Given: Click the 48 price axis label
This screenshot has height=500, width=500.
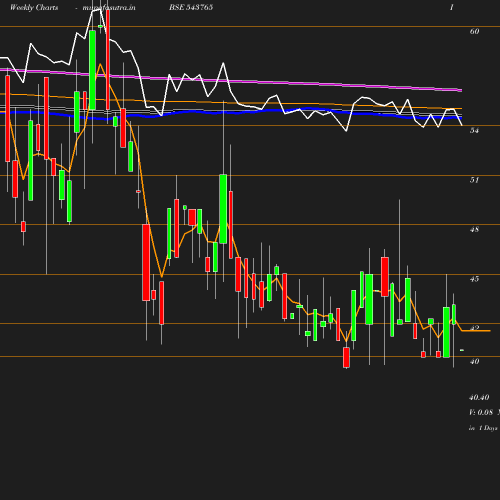Looking at the screenshot, I should 474,229.
